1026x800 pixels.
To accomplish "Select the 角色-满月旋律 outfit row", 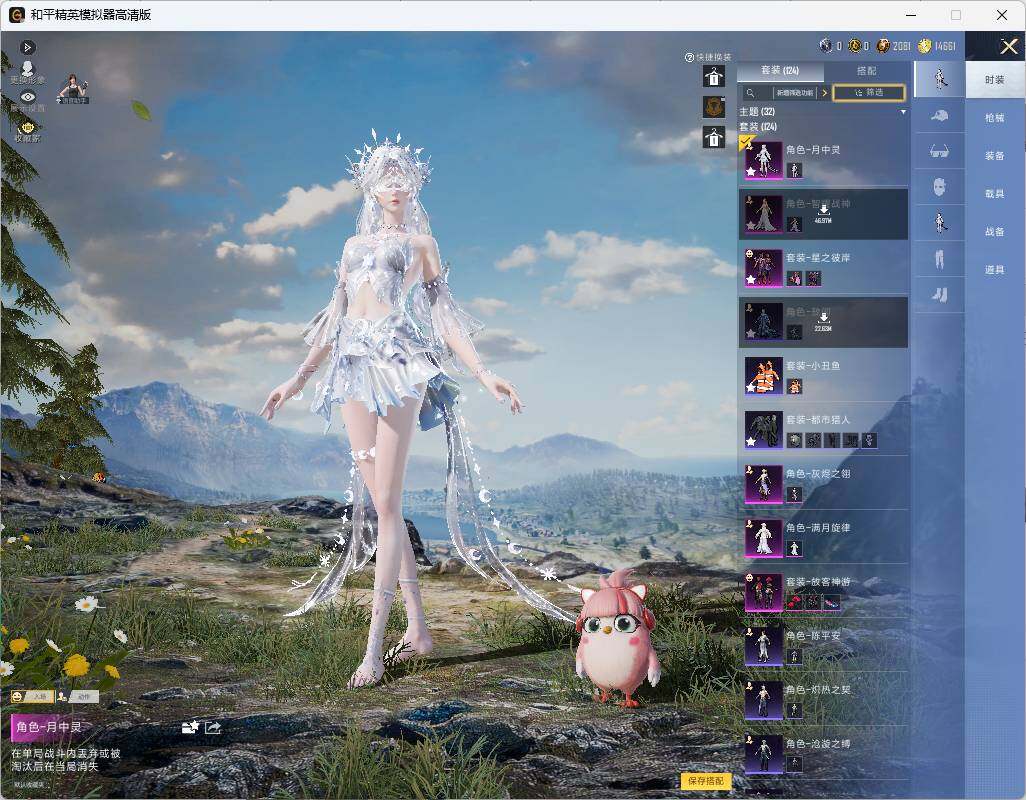I will pyautogui.click(x=824, y=538).
